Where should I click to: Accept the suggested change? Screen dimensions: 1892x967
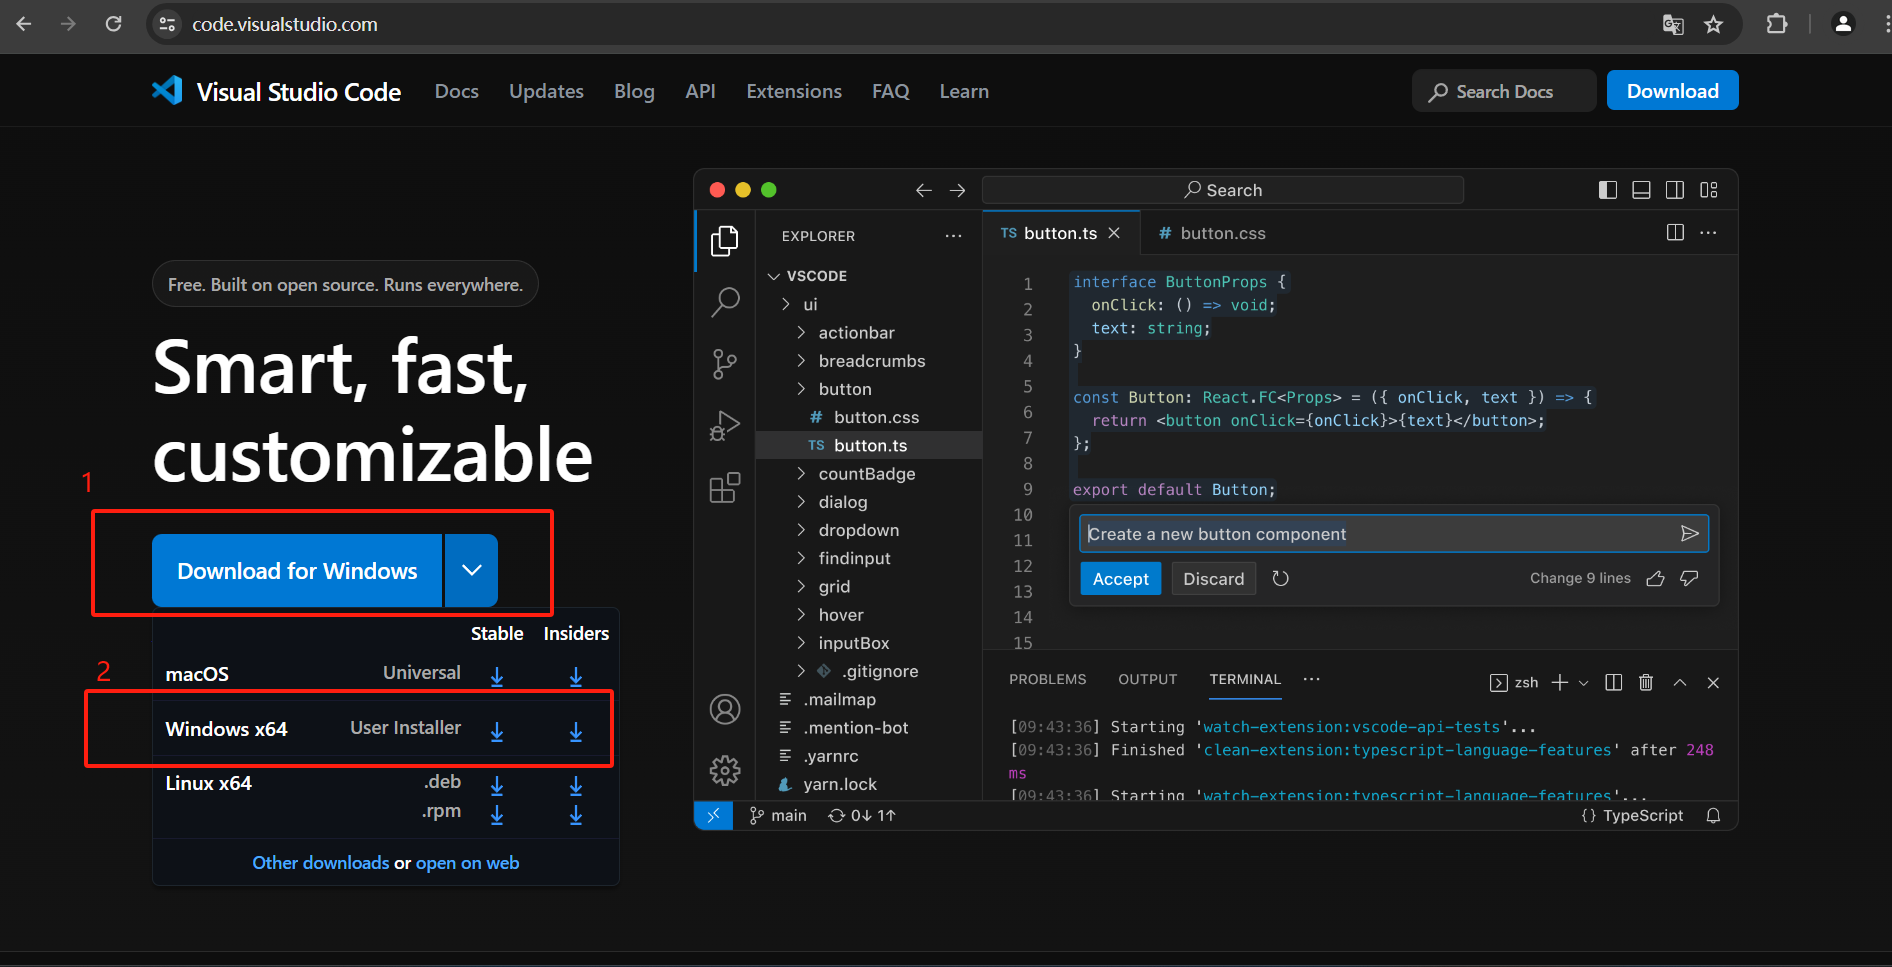point(1120,579)
